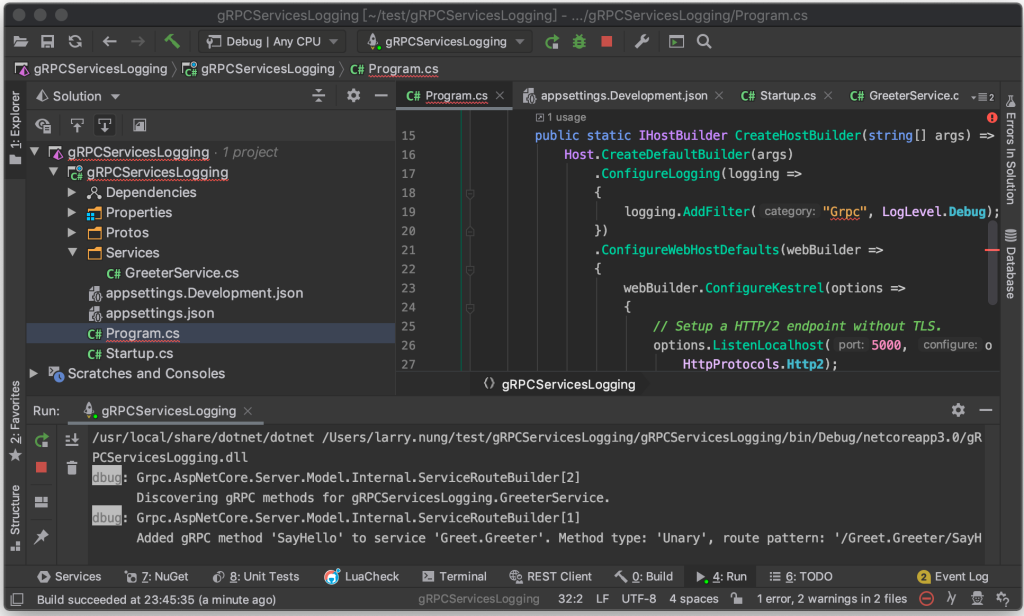Viewport: 1024px width, 616px height.
Task: Navigate forward with the right arrow
Action: tap(137, 42)
